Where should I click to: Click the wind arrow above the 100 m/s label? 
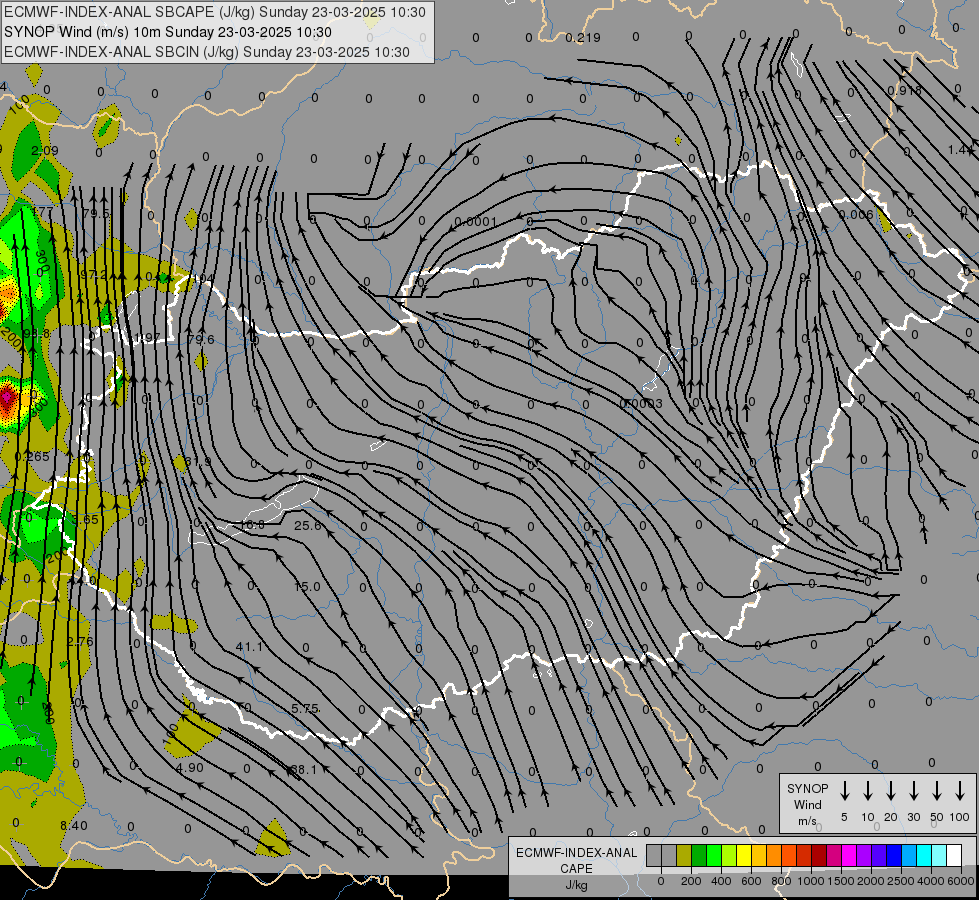coord(960,791)
